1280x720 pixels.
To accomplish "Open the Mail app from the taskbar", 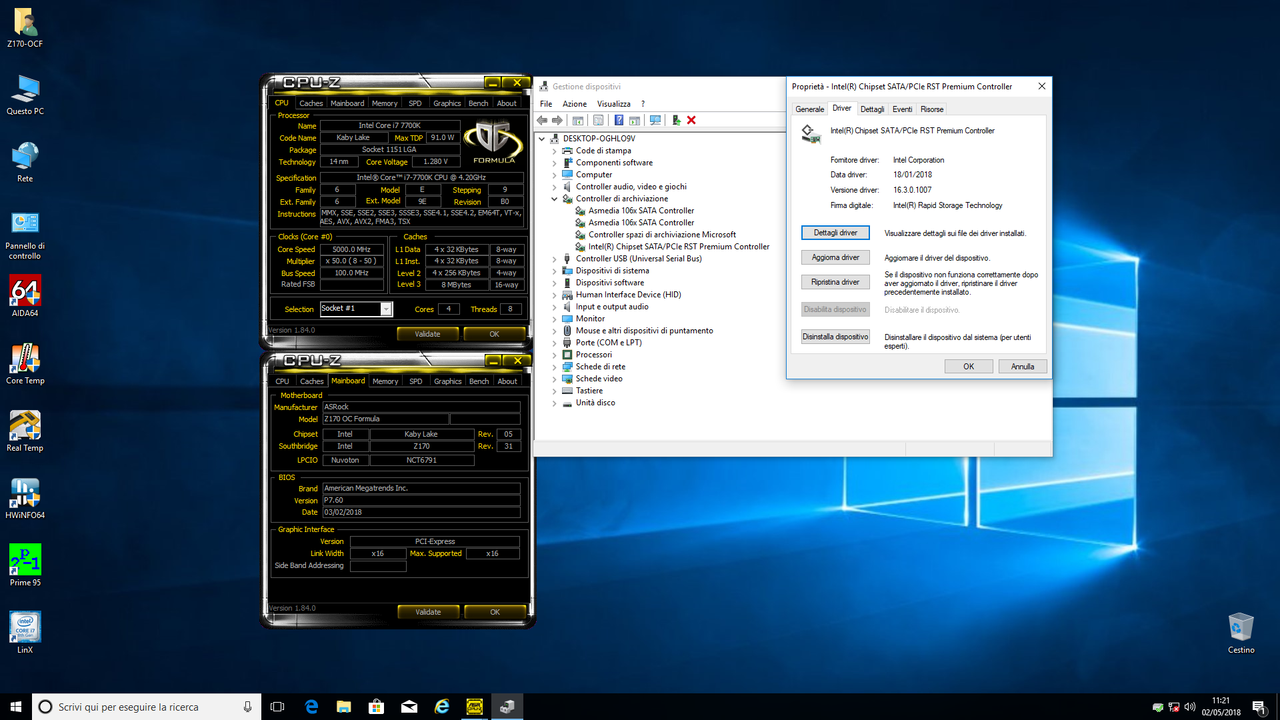I will (409, 706).
